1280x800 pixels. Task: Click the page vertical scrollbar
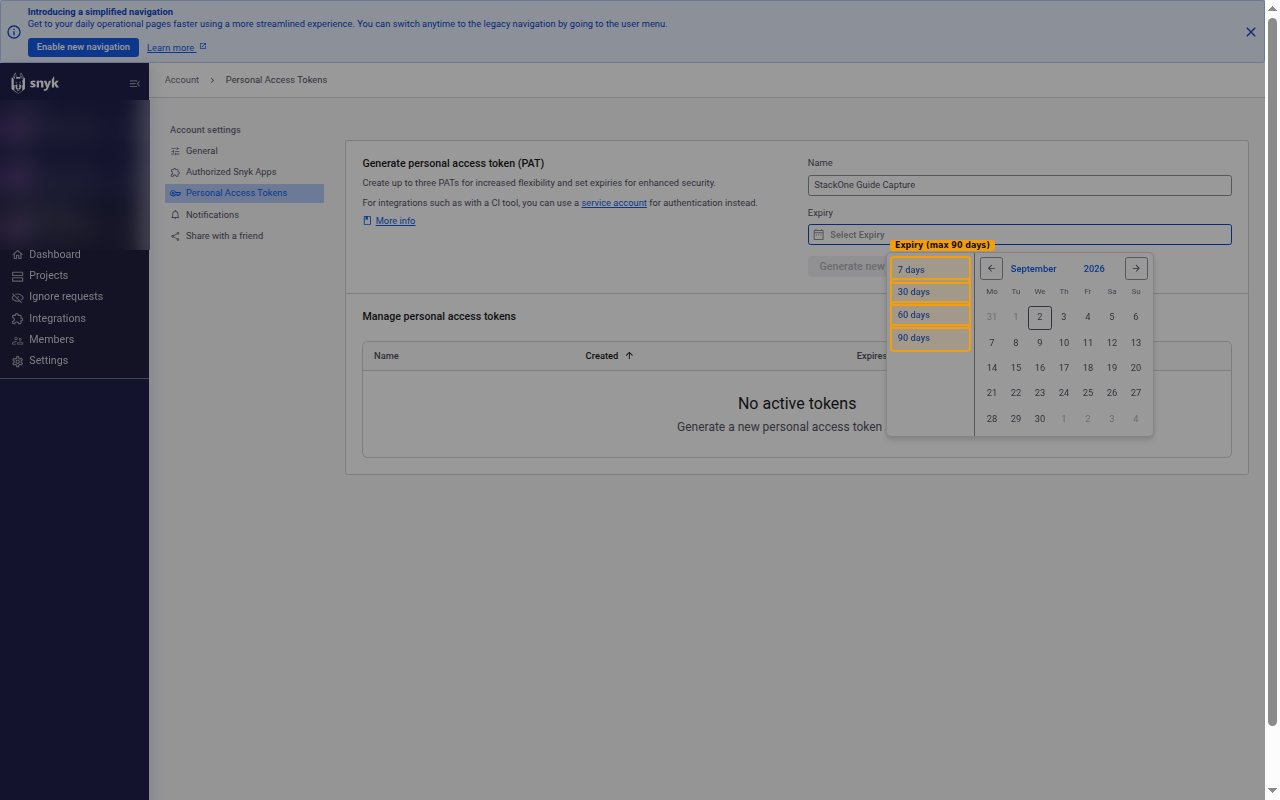click(1272, 370)
